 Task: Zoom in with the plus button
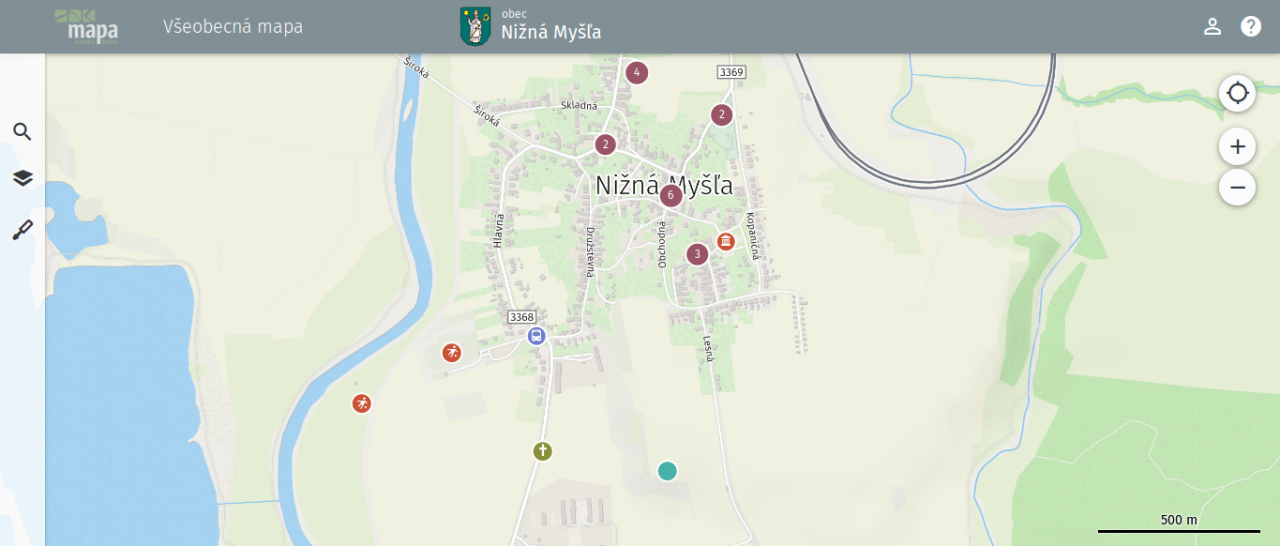1237,147
